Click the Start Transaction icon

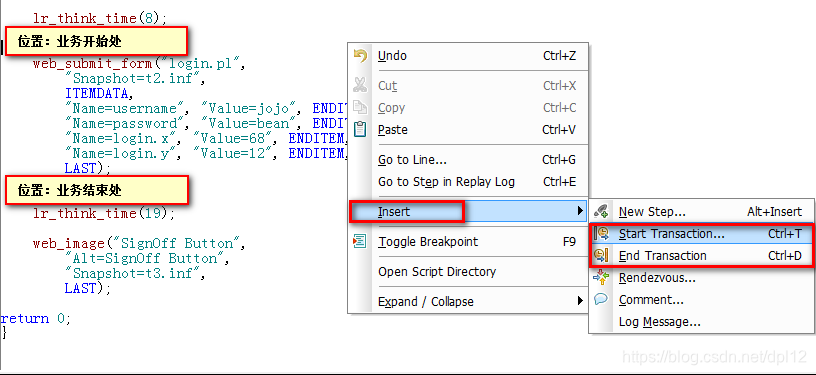pyautogui.click(x=601, y=234)
